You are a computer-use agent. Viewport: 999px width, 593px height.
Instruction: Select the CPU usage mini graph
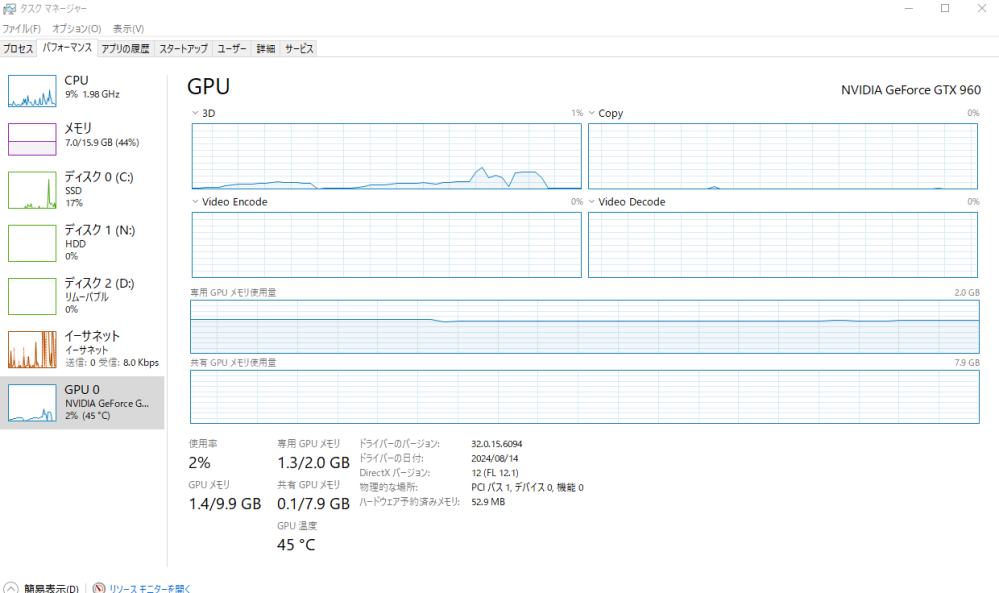[x=32, y=90]
